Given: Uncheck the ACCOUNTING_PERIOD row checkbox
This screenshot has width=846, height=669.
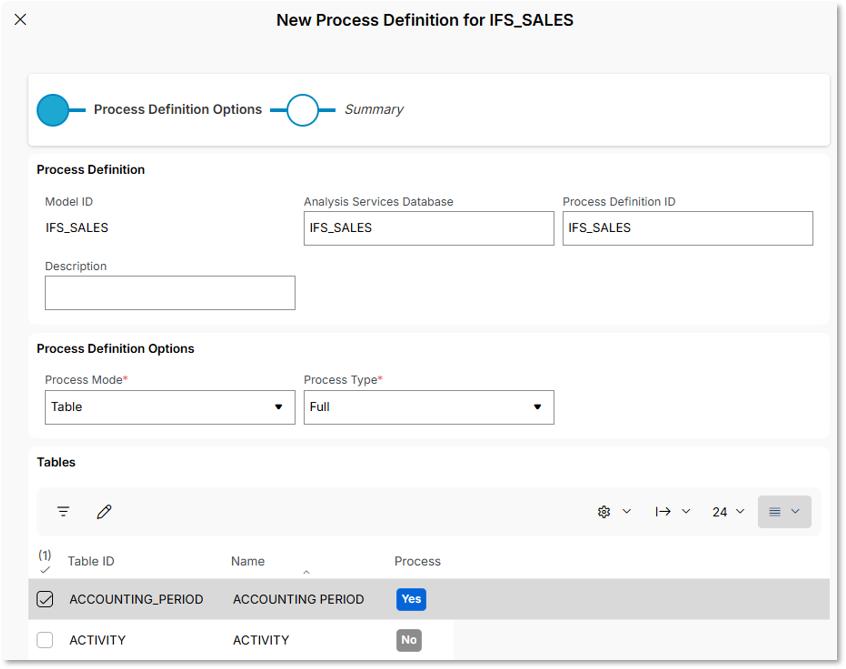Looking at the screenshot, I should click(x=45, y=599).
